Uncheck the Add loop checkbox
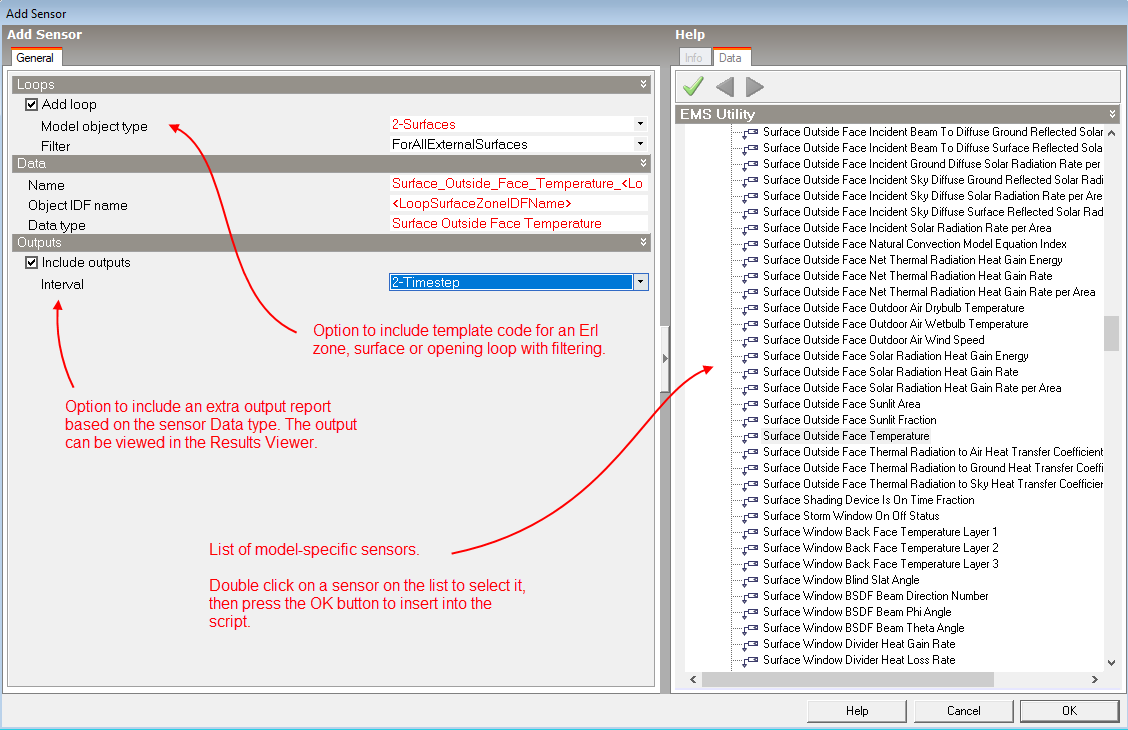This screenshot has width=1128, height=730. coord(32,104)
